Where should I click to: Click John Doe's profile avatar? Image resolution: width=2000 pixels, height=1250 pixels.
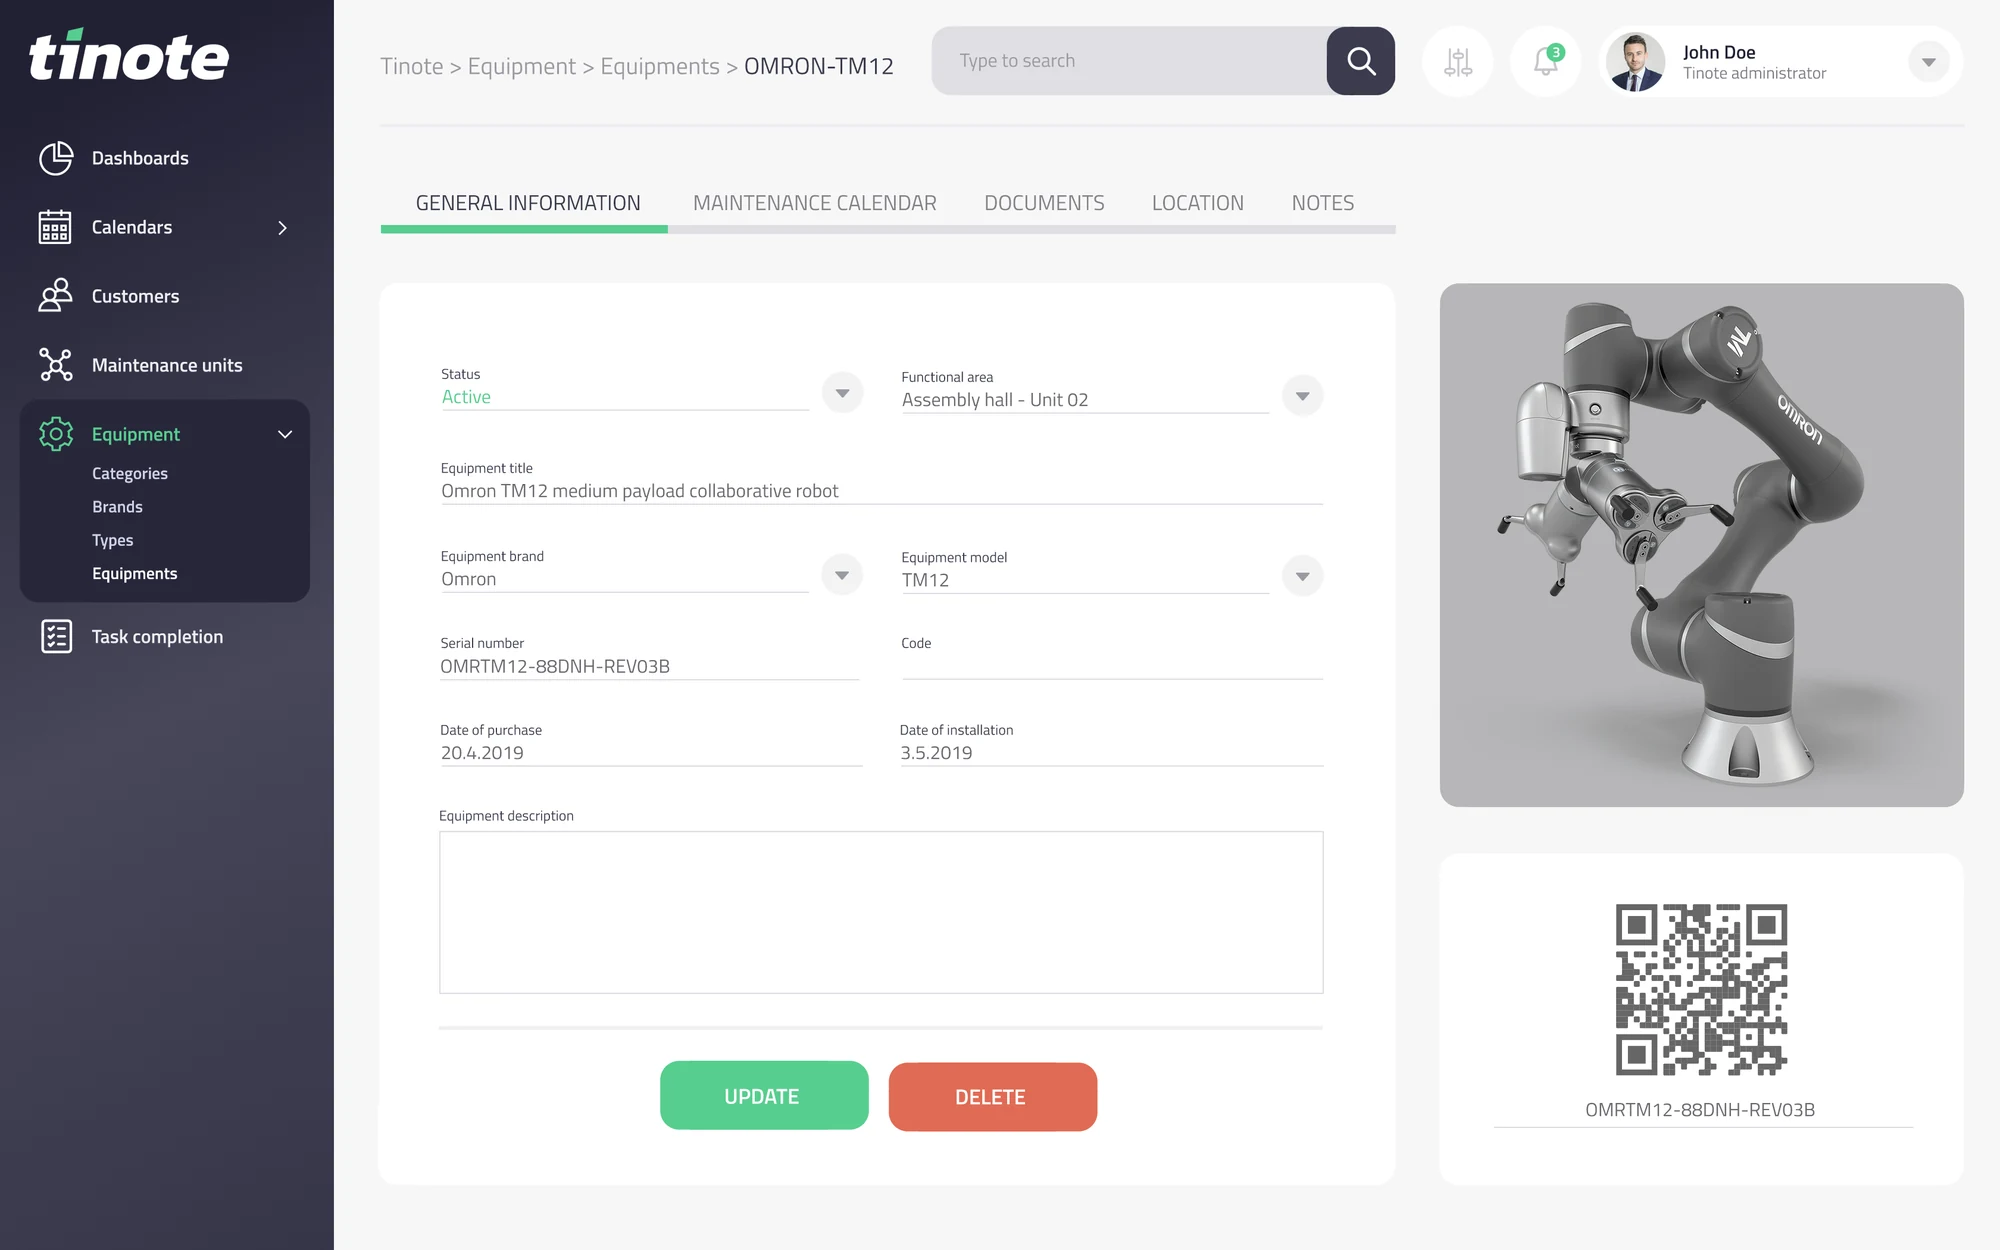1635,62
